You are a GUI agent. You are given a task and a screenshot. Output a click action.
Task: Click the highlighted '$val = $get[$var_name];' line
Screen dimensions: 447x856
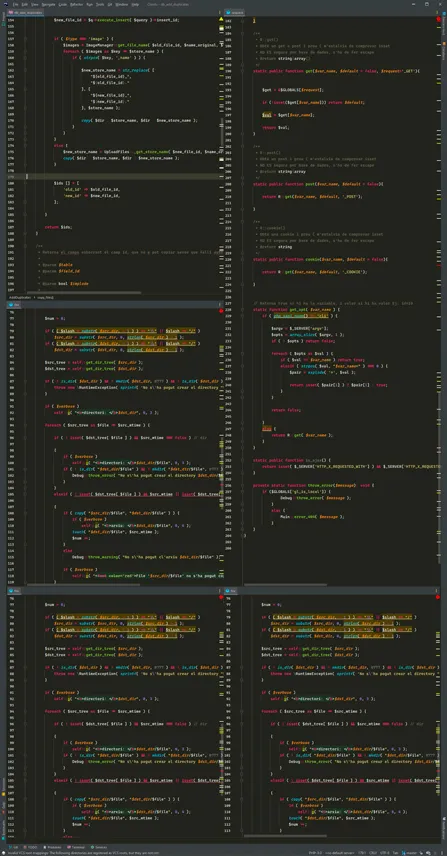pos(286,115)
